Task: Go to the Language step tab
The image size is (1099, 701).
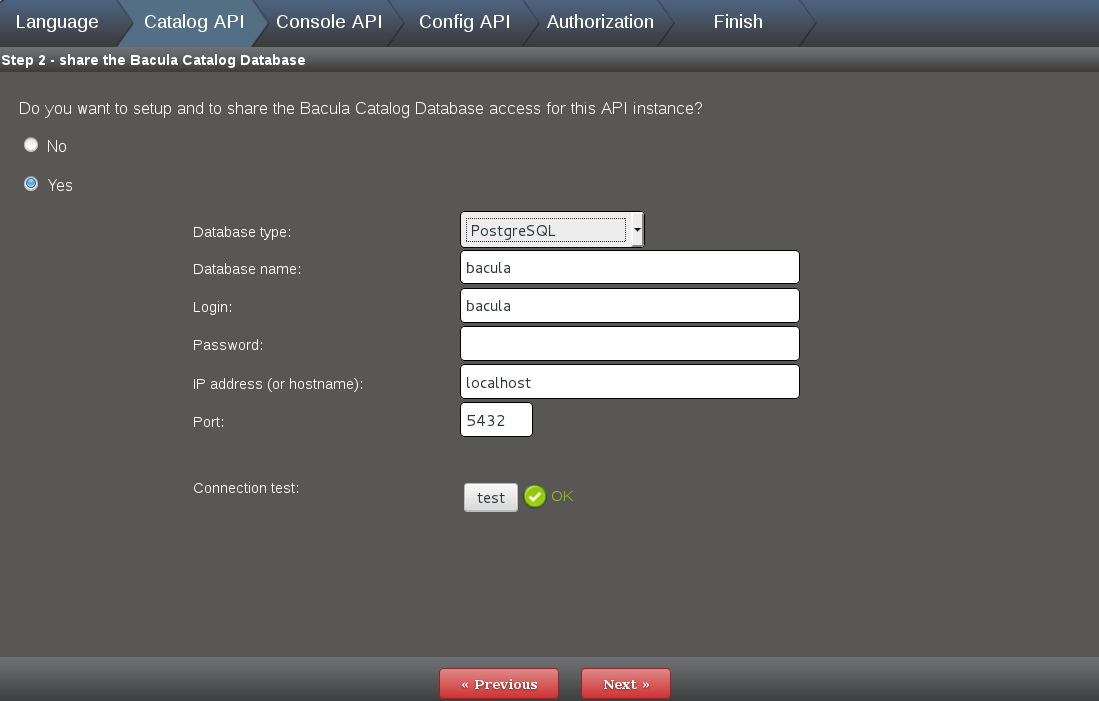Action: (x=57, y=22)
